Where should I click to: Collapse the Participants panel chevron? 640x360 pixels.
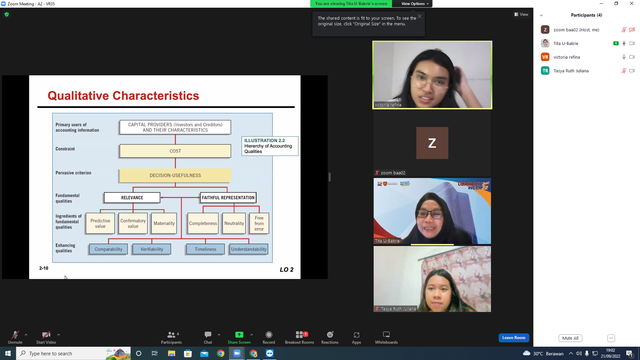click(542, 15)
